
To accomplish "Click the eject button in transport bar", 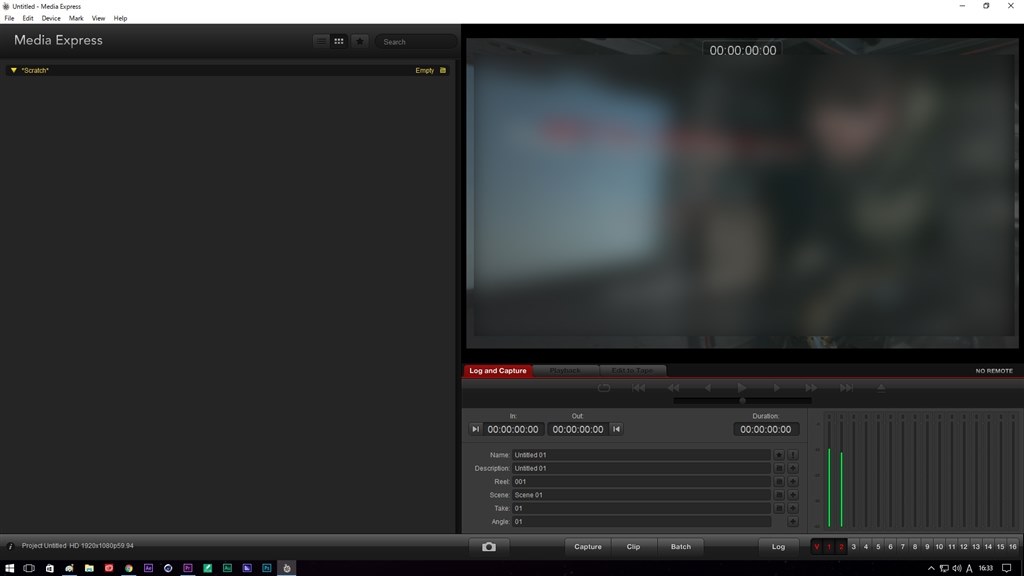I will [881, 388].
